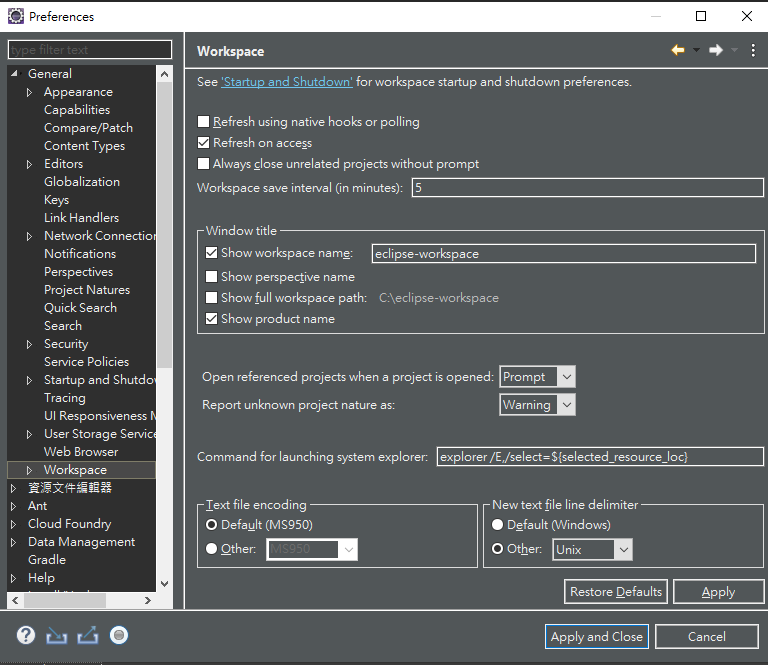Expand the Workspace tree node

tap(29, 470)
